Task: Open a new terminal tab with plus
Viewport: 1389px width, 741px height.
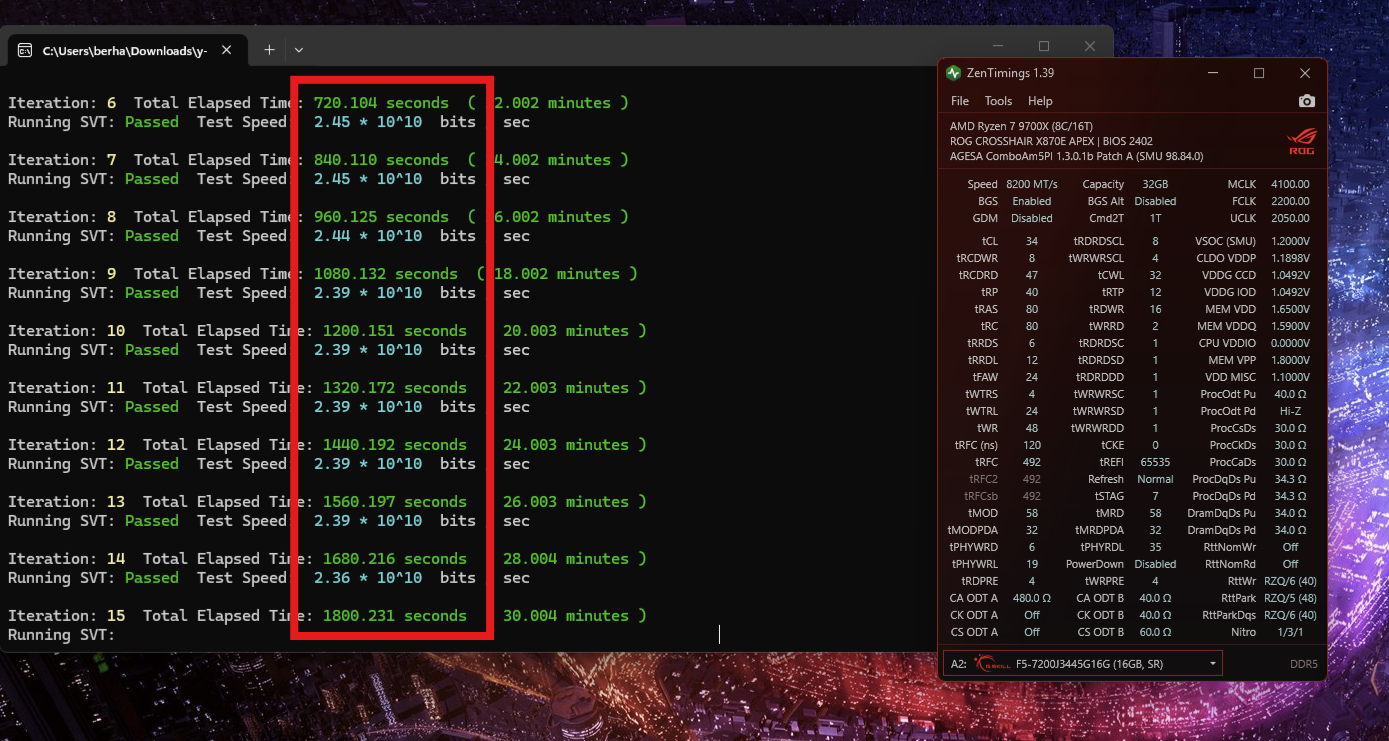Action: click(x=269, y=49)
